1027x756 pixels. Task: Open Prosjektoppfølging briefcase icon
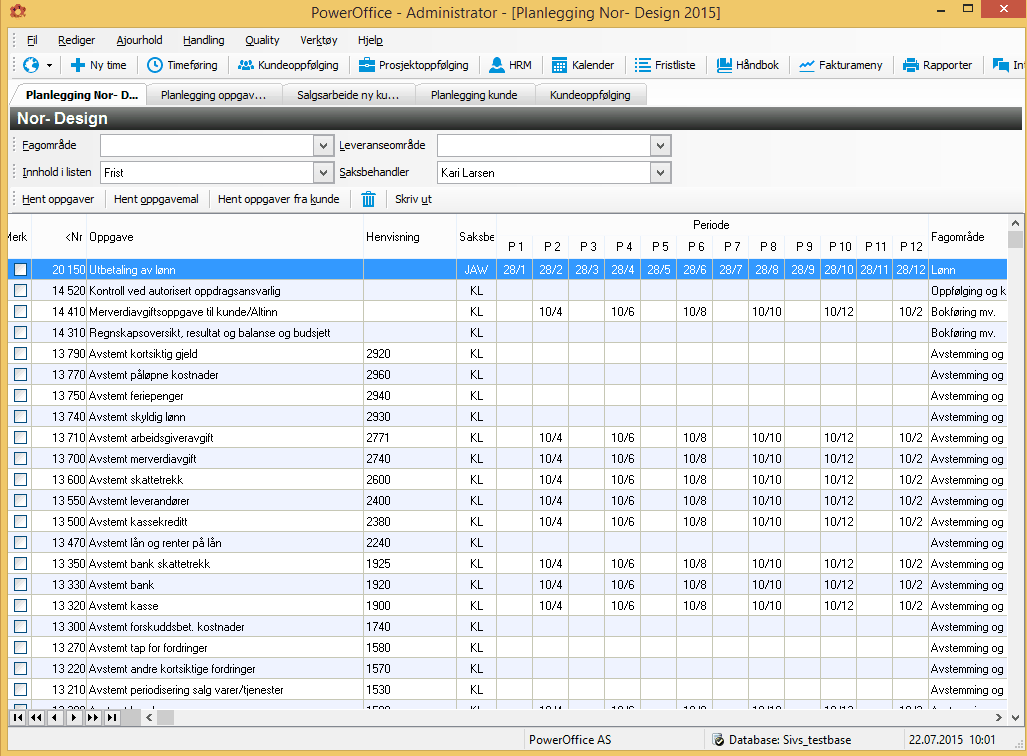tap(367, 65)
